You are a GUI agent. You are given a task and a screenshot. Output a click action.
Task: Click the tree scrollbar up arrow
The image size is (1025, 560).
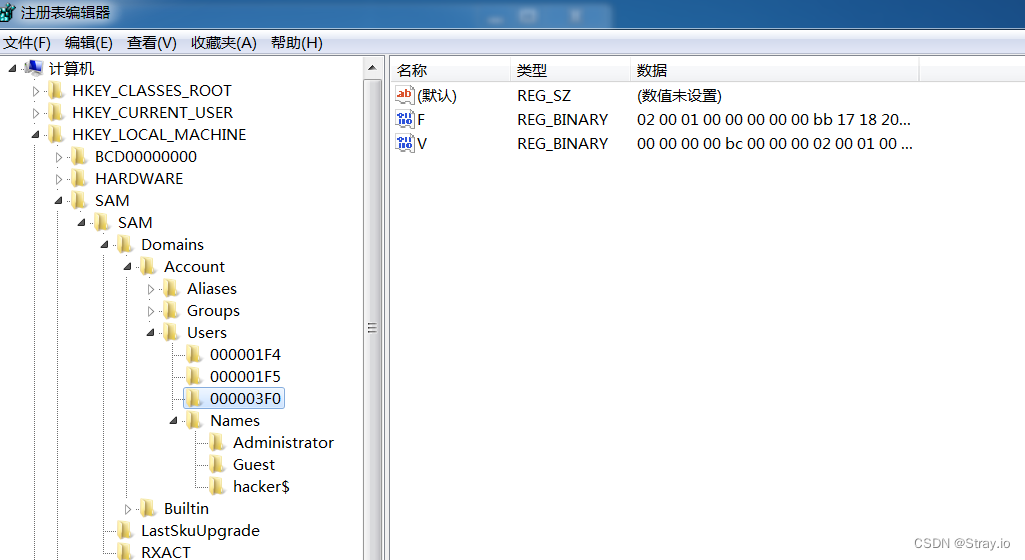click(x=372, y=68)
